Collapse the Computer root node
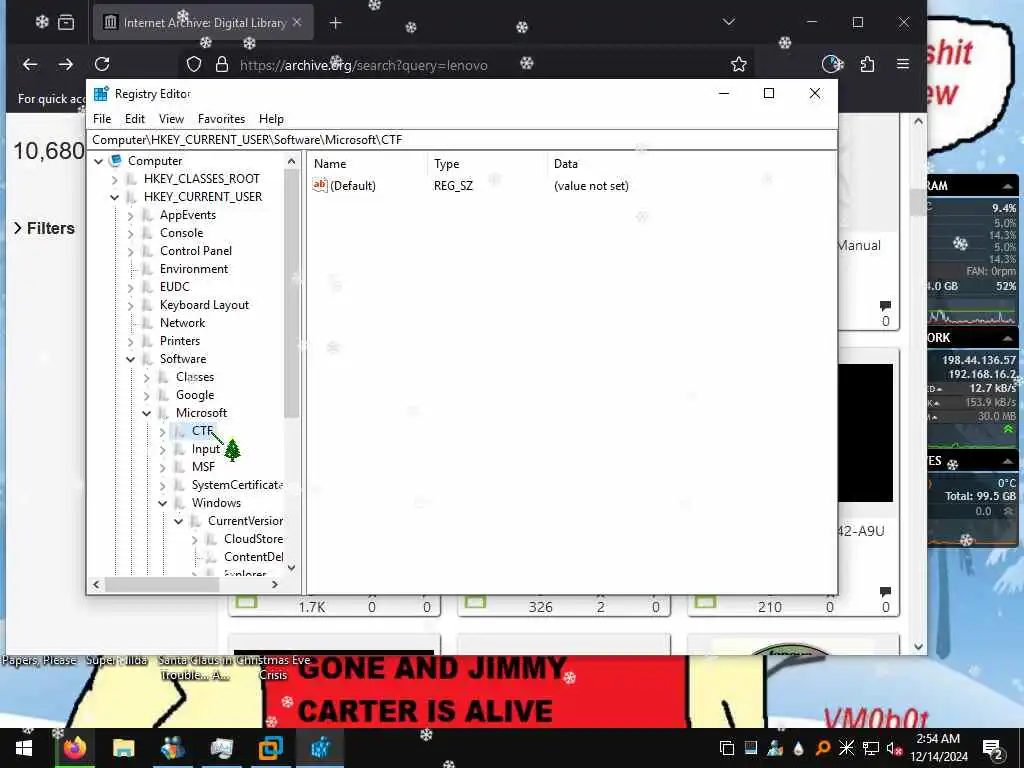This screenshot has width=1024, height=768. [99, 161]
